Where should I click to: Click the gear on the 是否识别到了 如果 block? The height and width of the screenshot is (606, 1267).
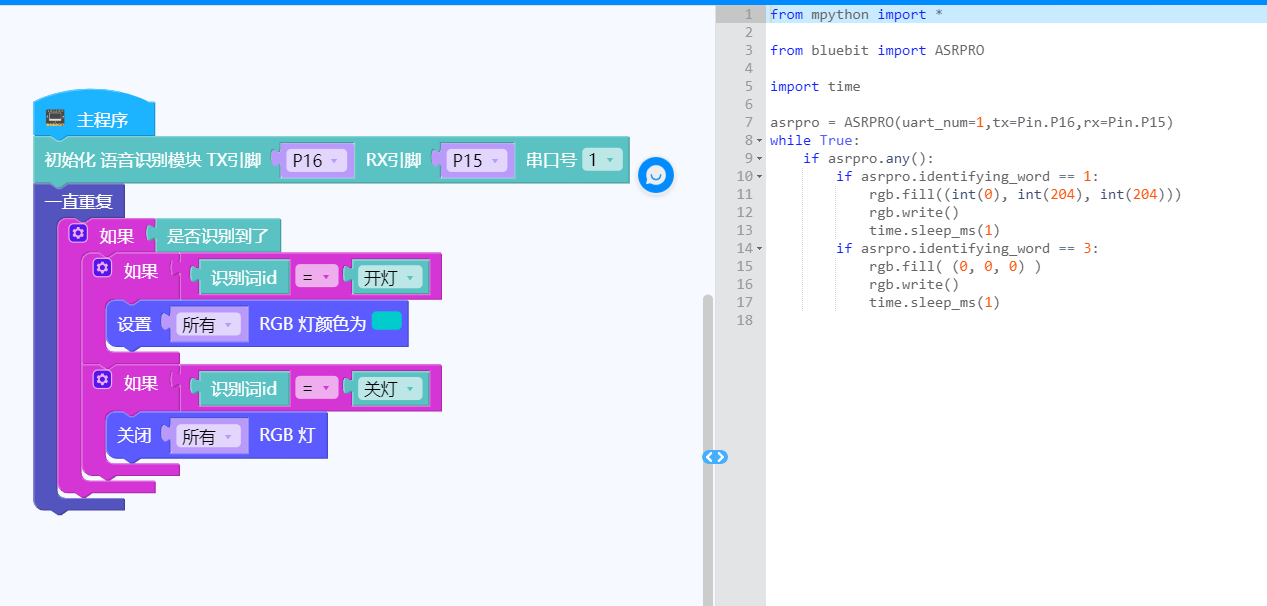79,234
